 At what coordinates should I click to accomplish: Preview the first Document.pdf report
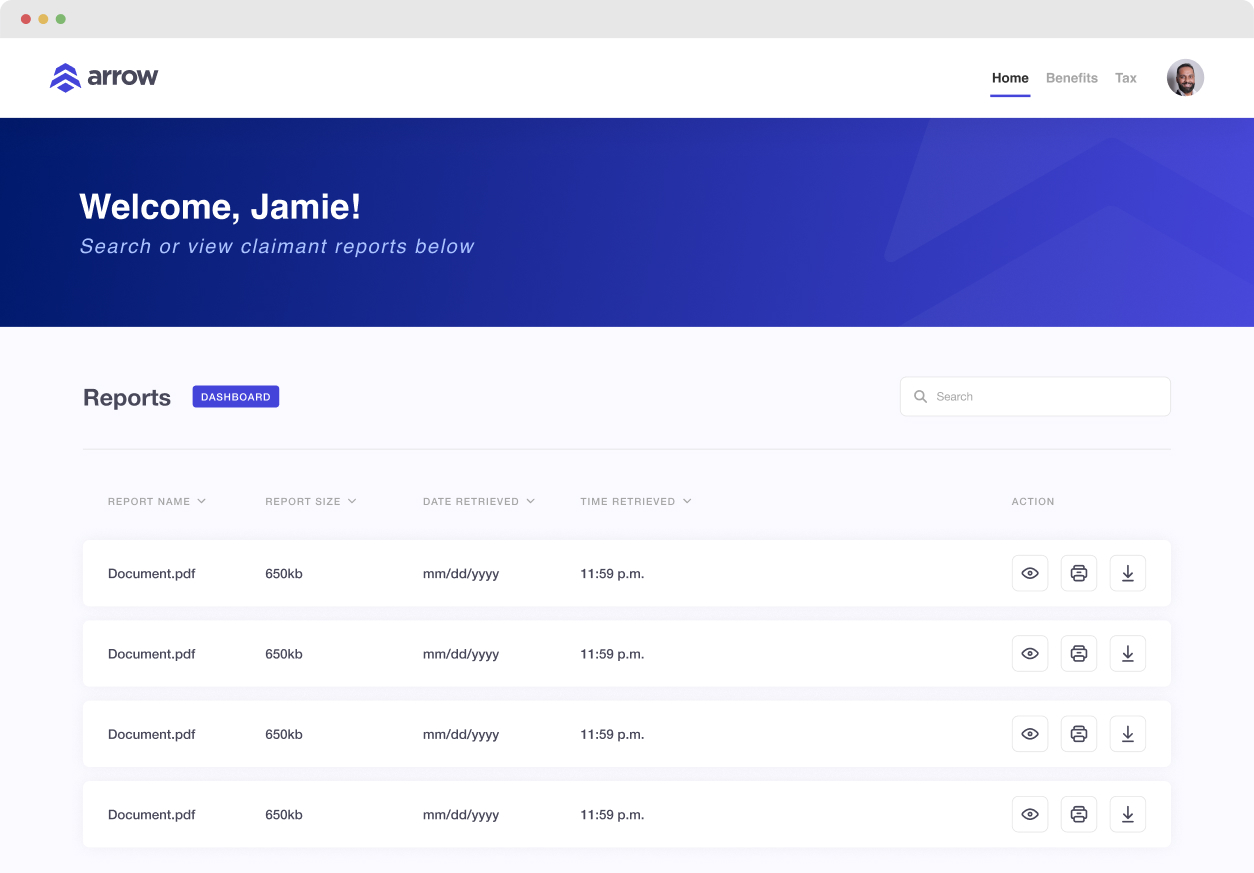click(1029, 573)
